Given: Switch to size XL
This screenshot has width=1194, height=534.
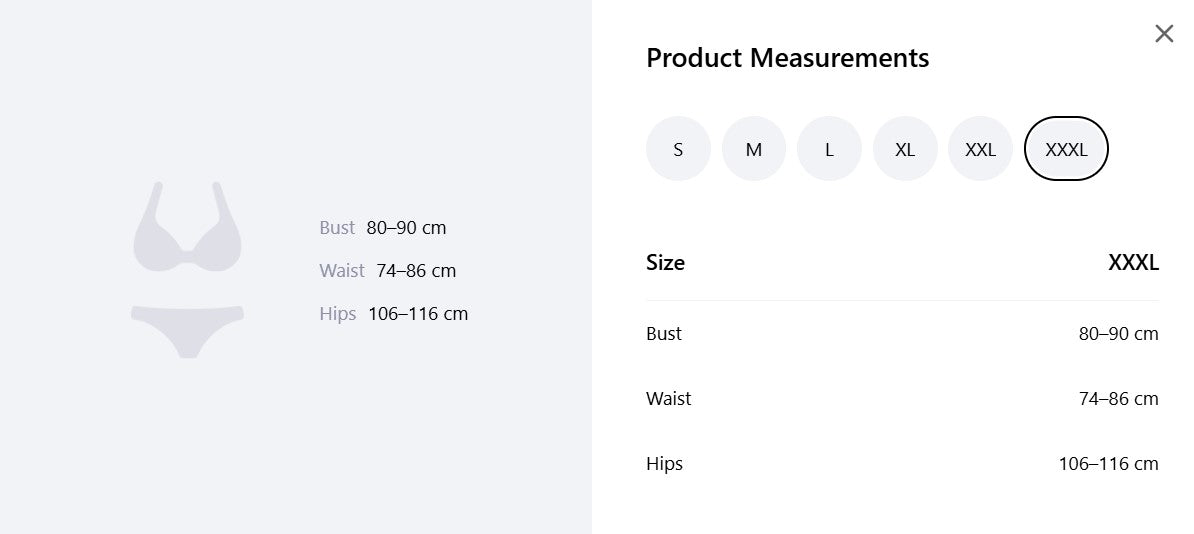Looking at the screenshot, I should pos(905,149).
